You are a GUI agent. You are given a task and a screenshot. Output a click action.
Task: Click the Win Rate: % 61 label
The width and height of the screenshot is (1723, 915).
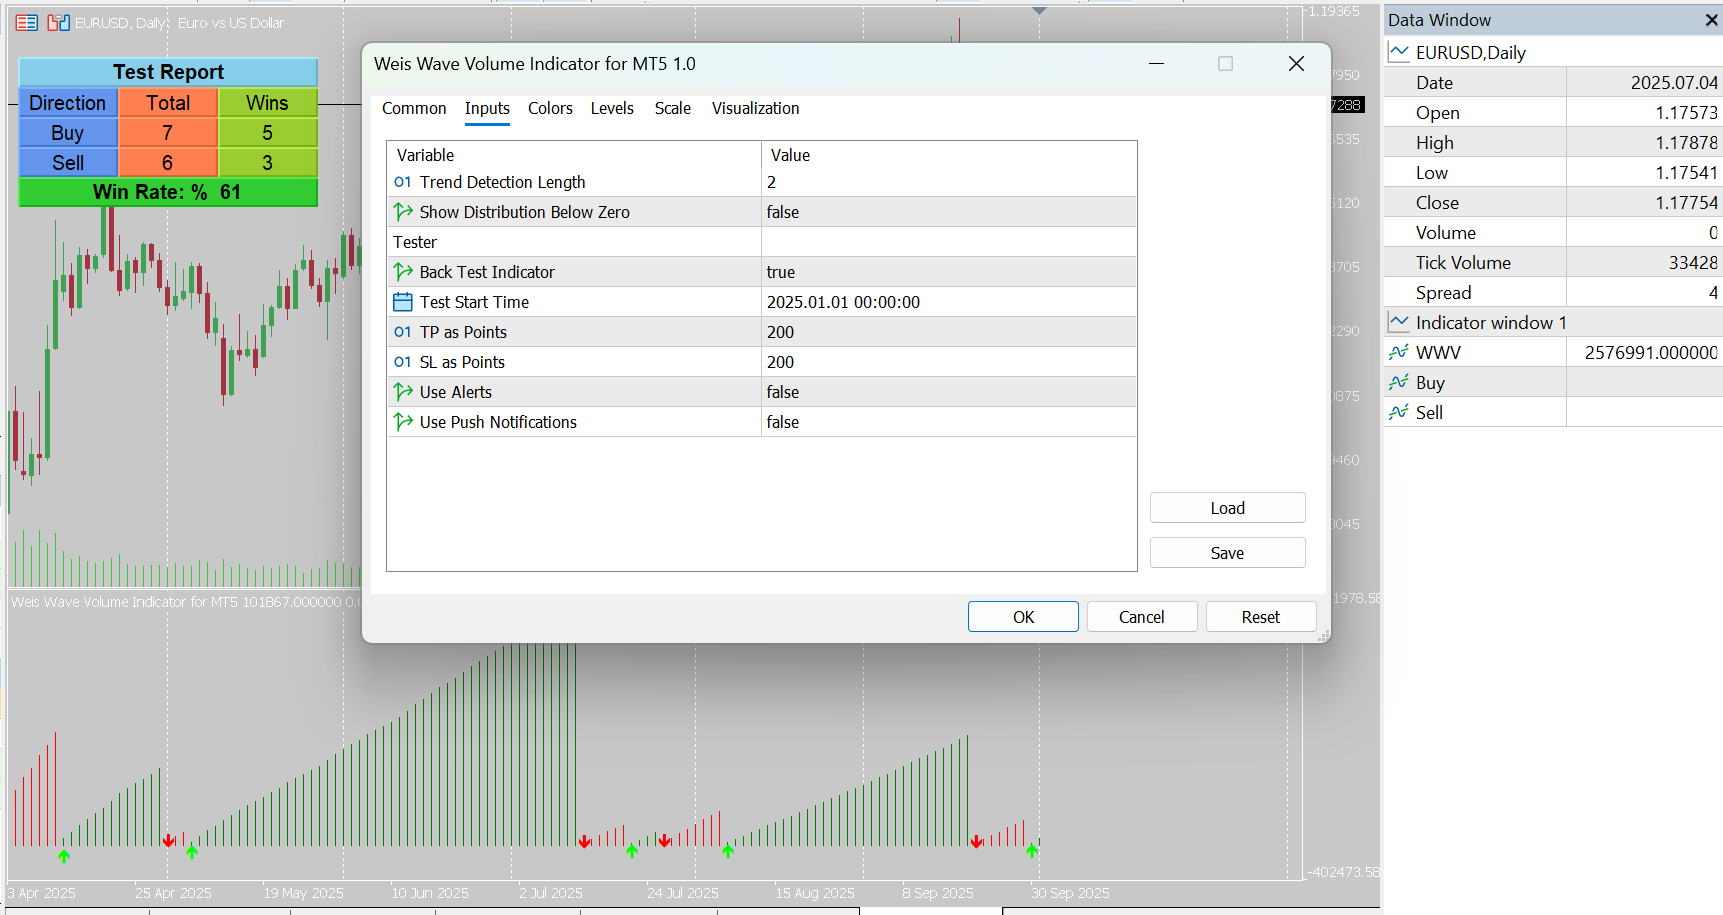pyautogui.click(x=168, y=192)
